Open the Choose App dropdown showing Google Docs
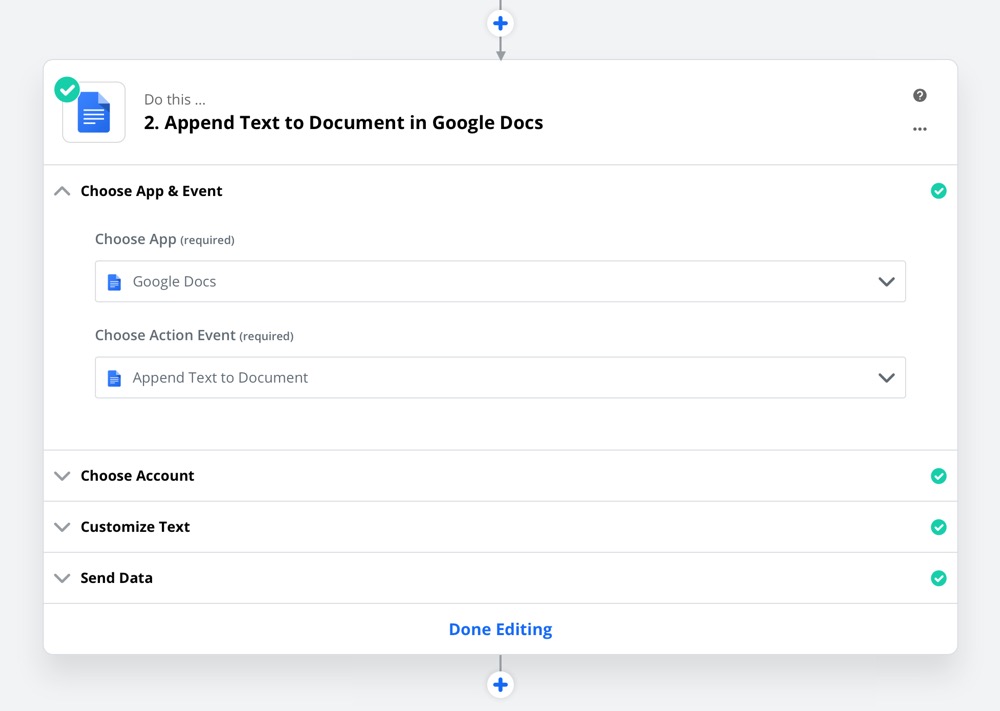 tap(500, 281)
